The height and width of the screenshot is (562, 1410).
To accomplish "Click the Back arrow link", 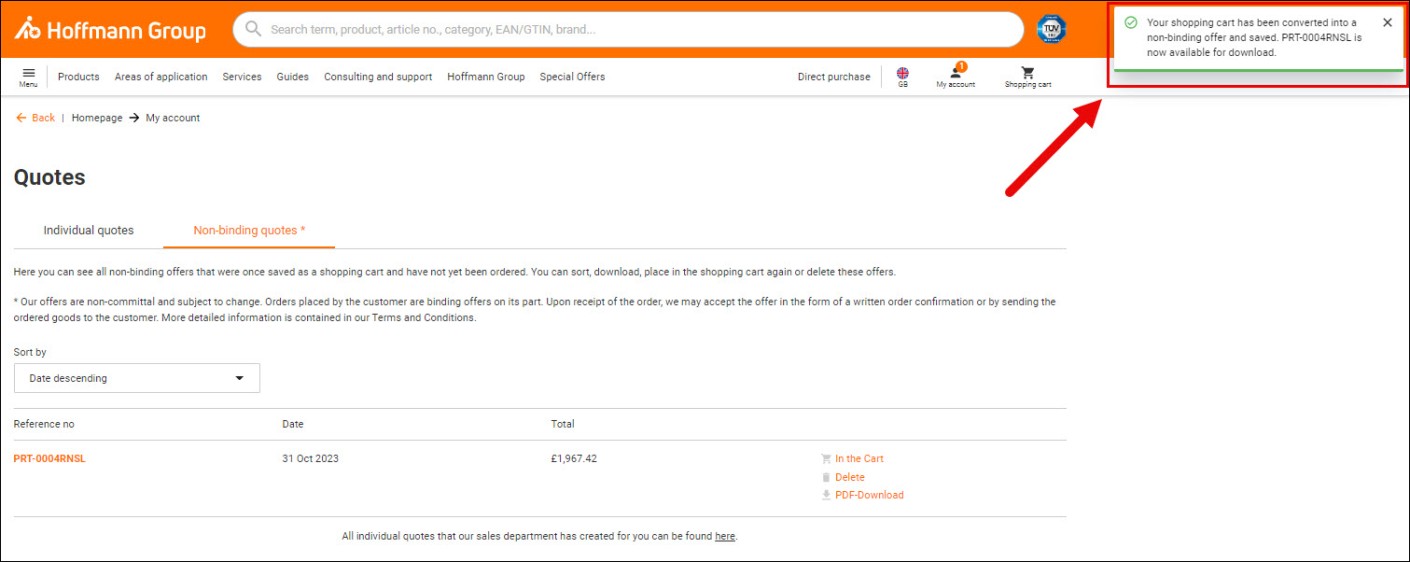I will (35, 118).
